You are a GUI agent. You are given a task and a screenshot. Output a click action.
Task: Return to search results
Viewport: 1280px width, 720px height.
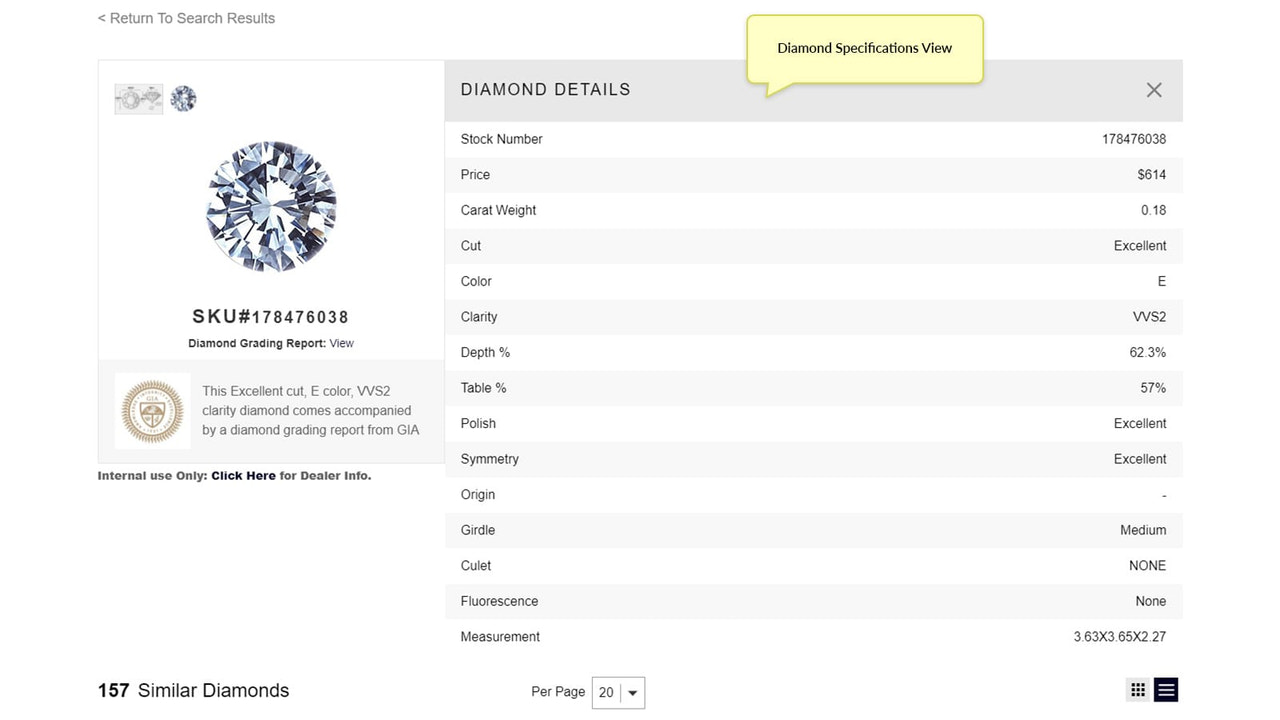[x=186, y=18]
